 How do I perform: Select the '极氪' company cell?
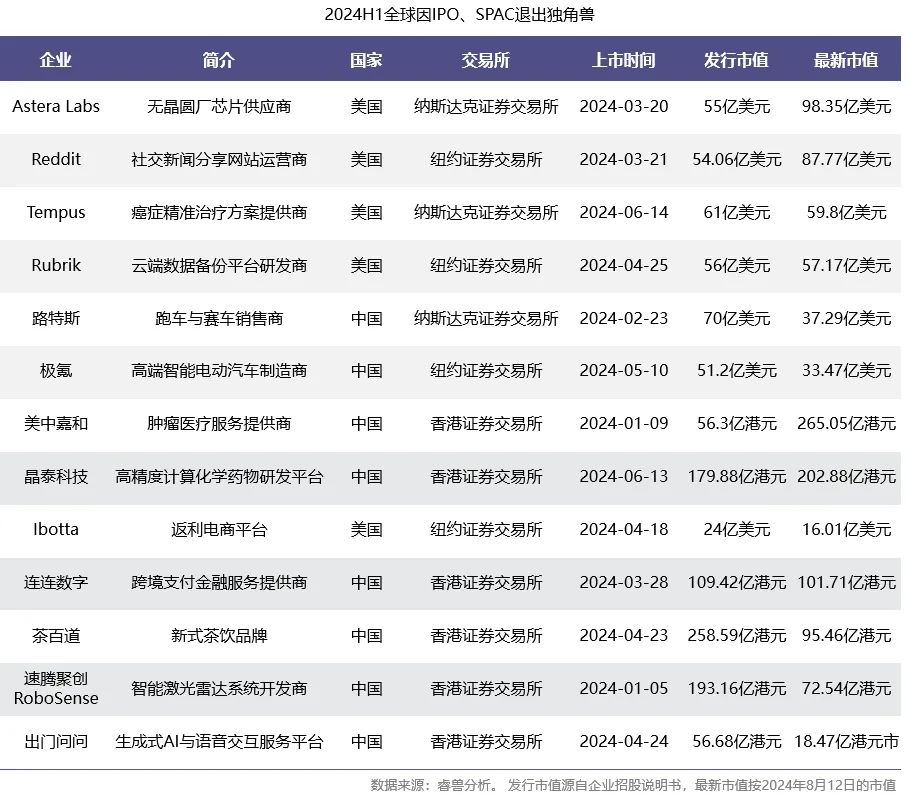[x=56, y=370]
